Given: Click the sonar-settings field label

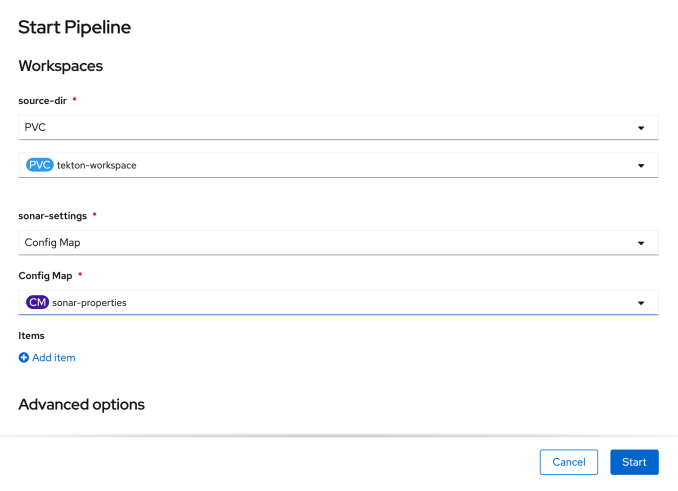Looking at the screenshot, I should point(53,216).
